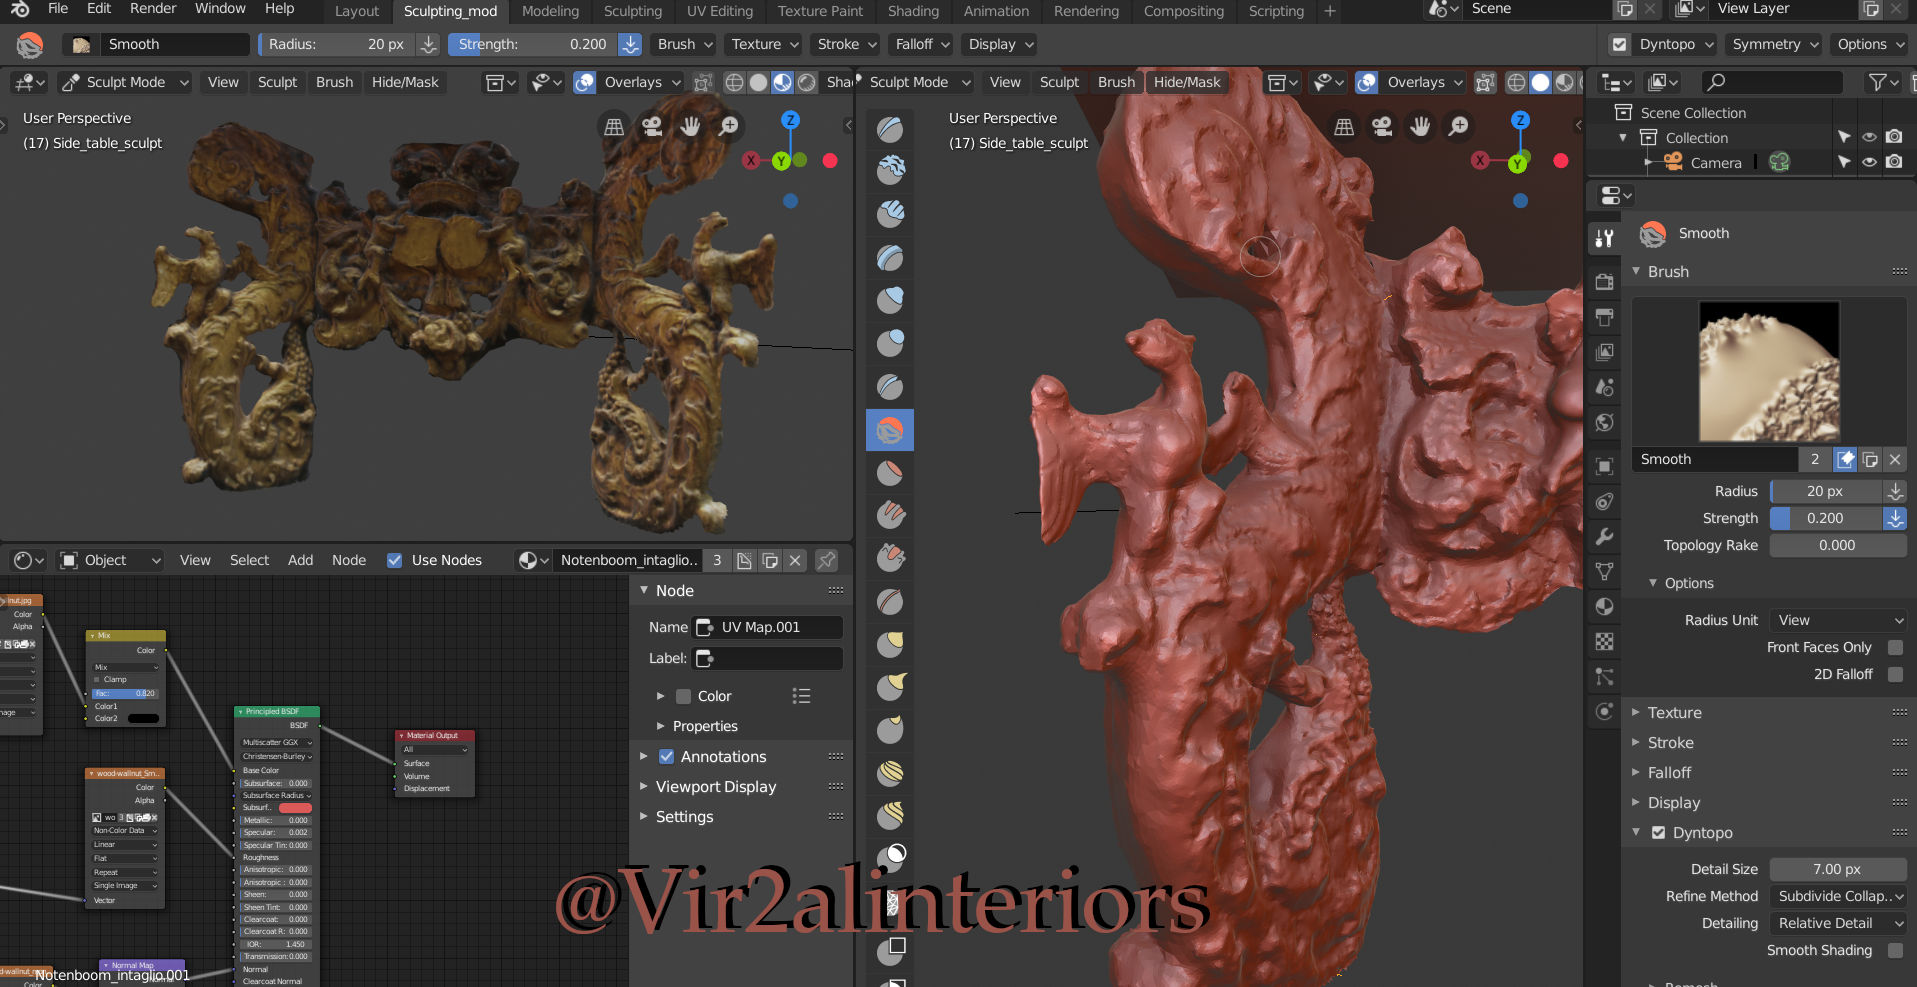The height and width of the screenshot is (987, 1917).
Task: Open the Refine Method dropdown
Action: click(x=1838, y=896)
